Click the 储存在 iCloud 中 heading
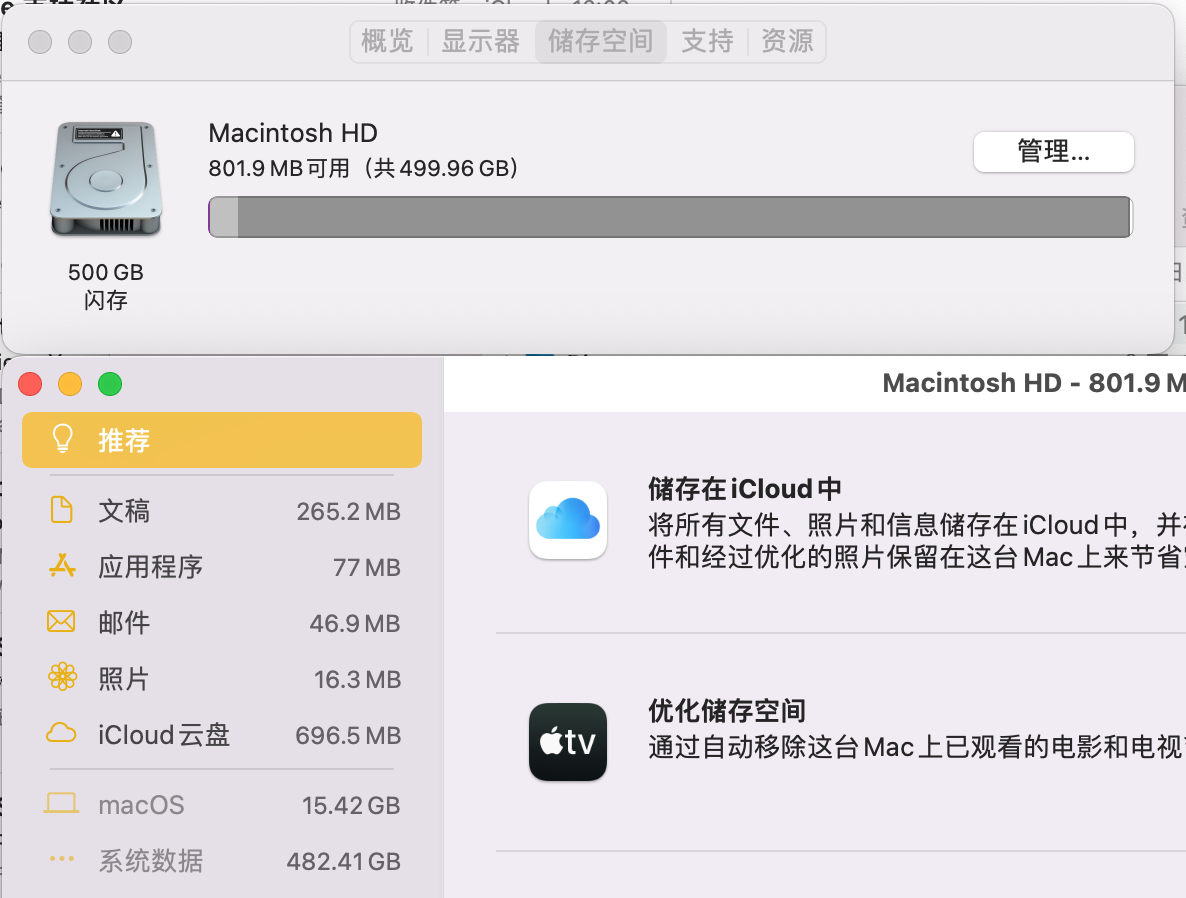 (745, 489)
